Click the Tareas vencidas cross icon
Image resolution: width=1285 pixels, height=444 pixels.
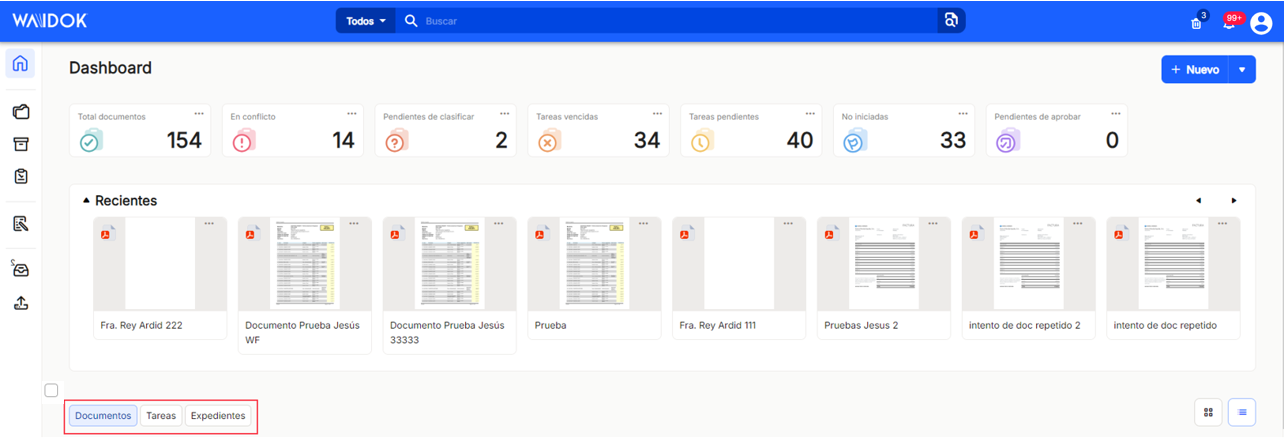point(548,141)
